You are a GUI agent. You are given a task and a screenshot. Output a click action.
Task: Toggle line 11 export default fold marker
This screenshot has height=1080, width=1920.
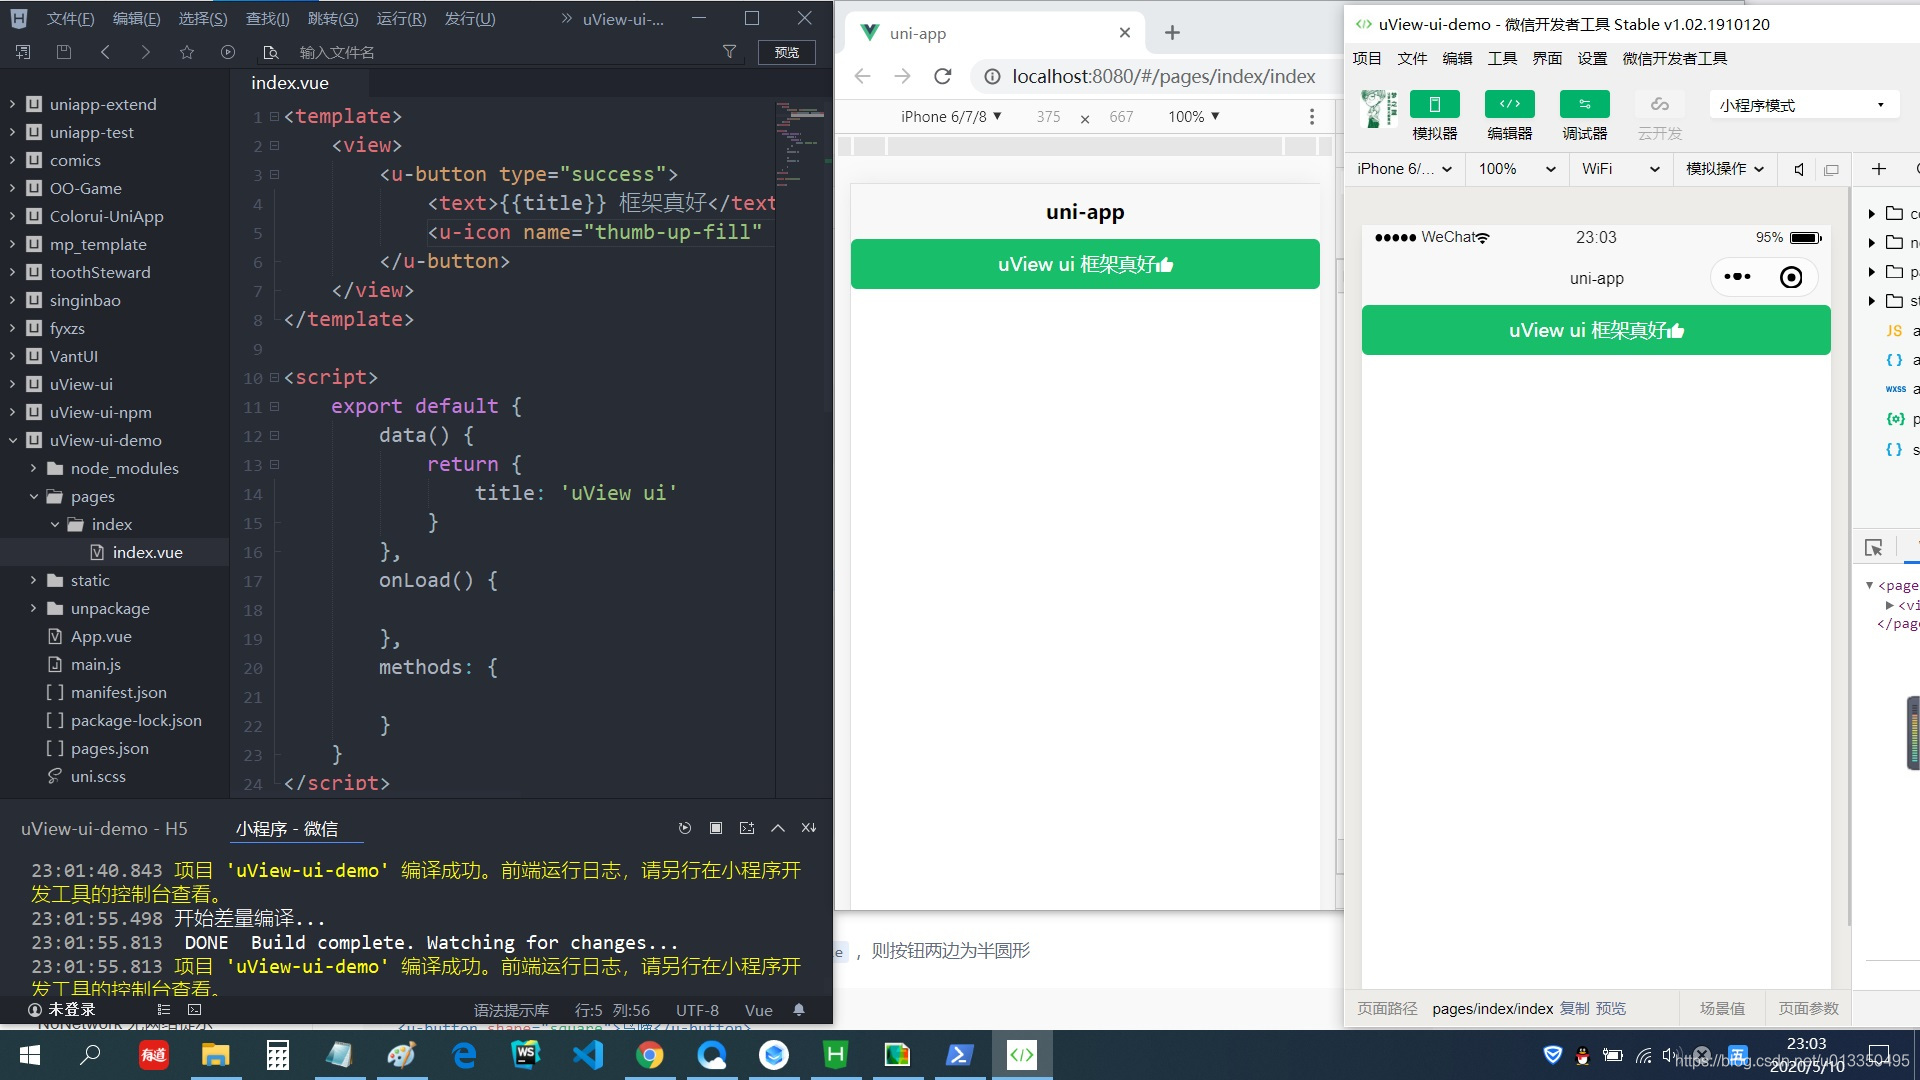click(x=275, y=407)
